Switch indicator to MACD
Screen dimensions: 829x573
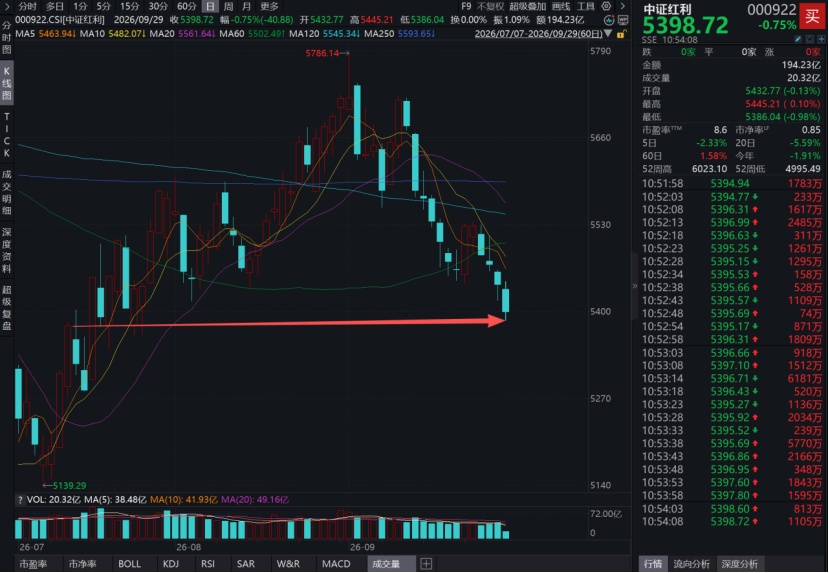[x=336, y=564]
